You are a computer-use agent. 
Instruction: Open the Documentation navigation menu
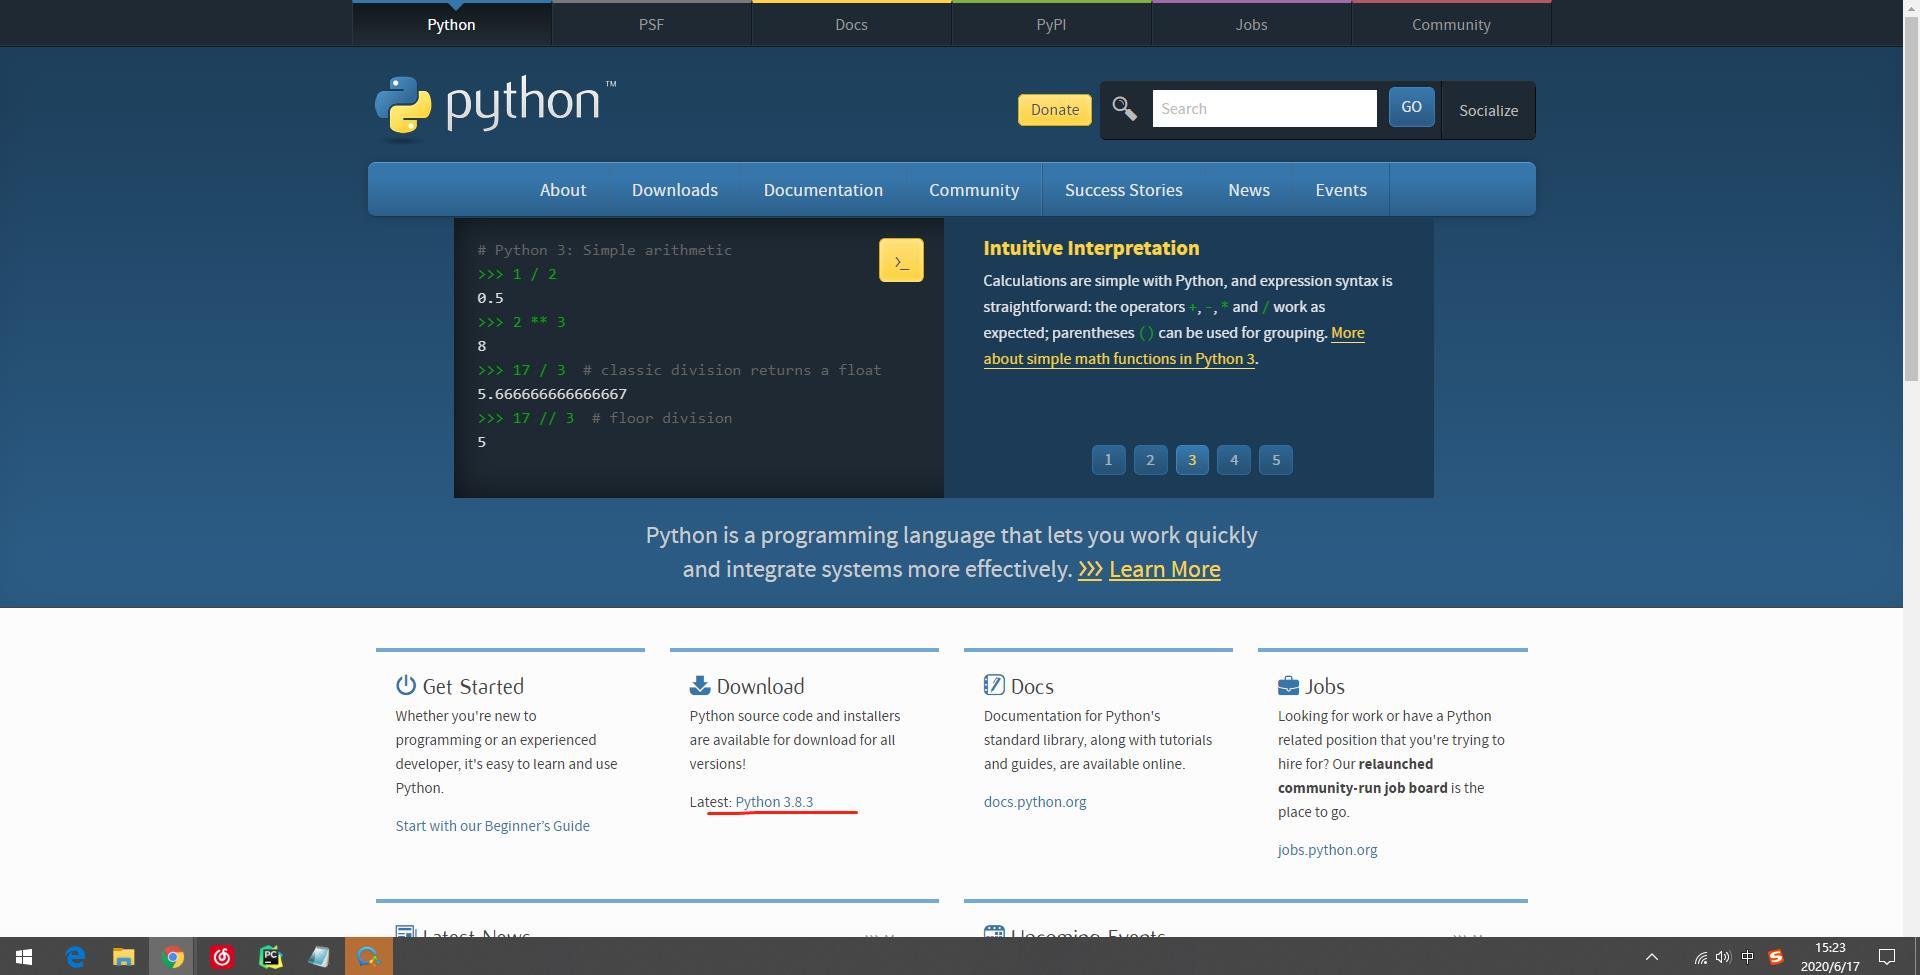pyautogui.click(x=823, y=189)
